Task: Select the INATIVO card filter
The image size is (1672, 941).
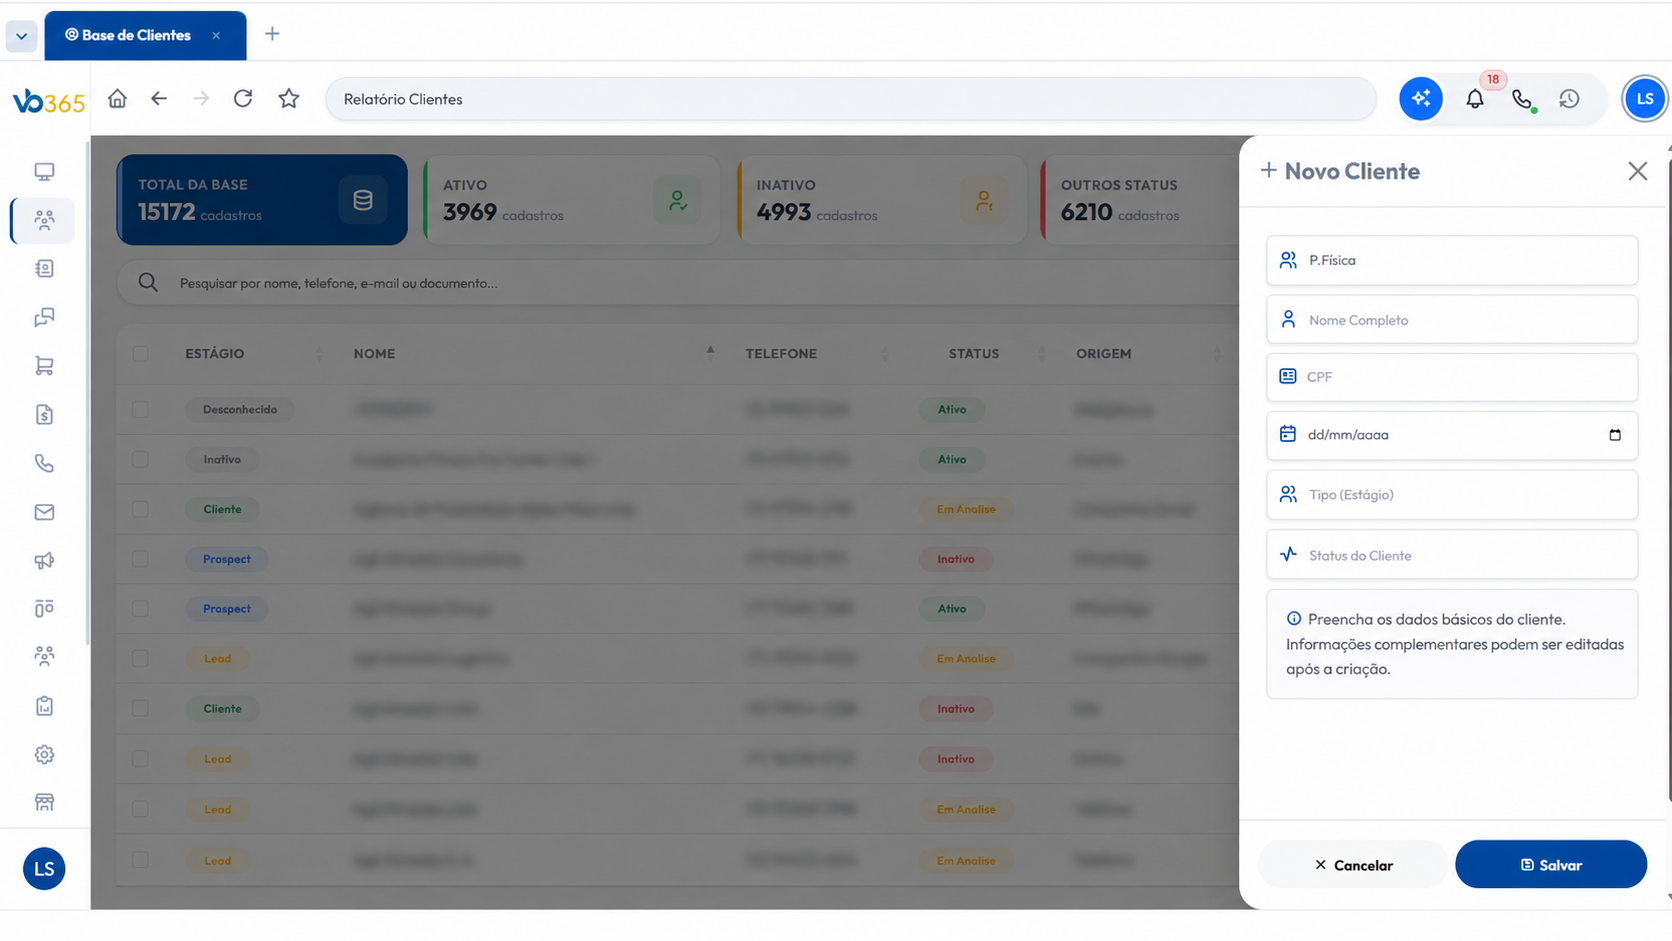Action: tap(882, 200)
